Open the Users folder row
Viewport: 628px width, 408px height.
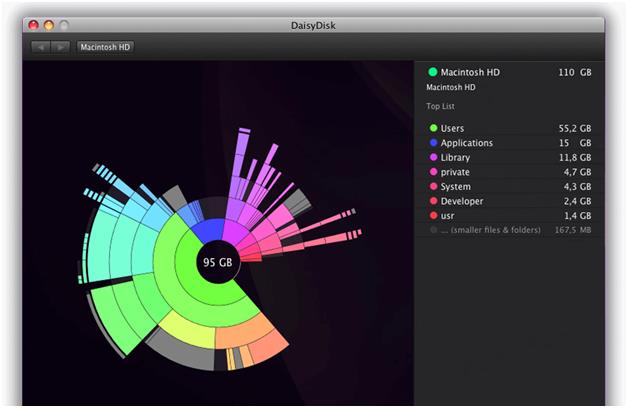pos(510,128)
